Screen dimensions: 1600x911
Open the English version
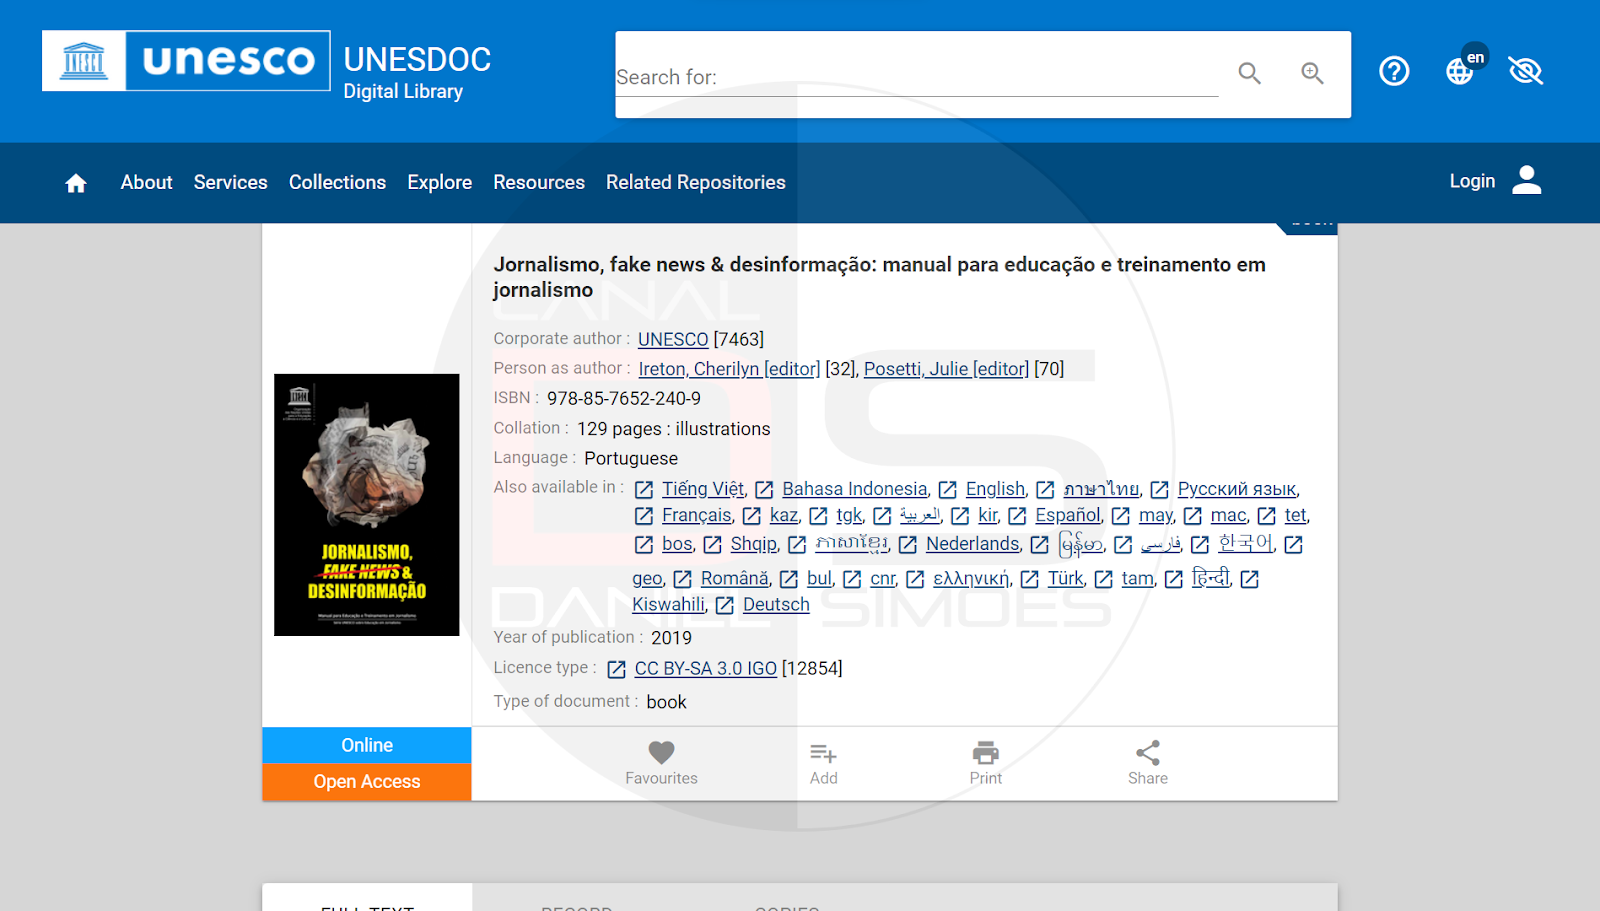click(995, 489)
